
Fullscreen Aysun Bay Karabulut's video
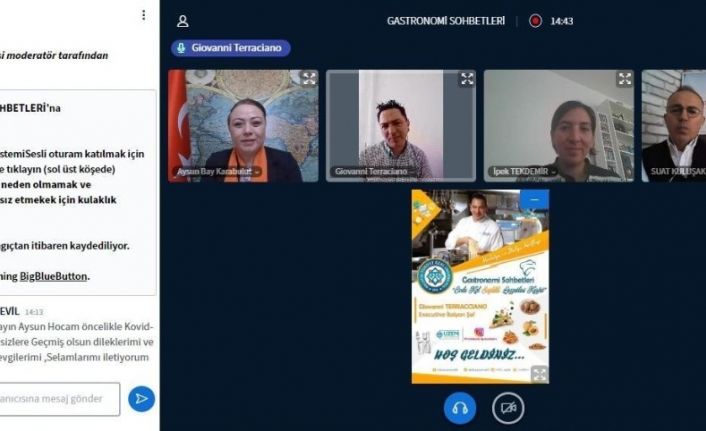click(309, 79)
